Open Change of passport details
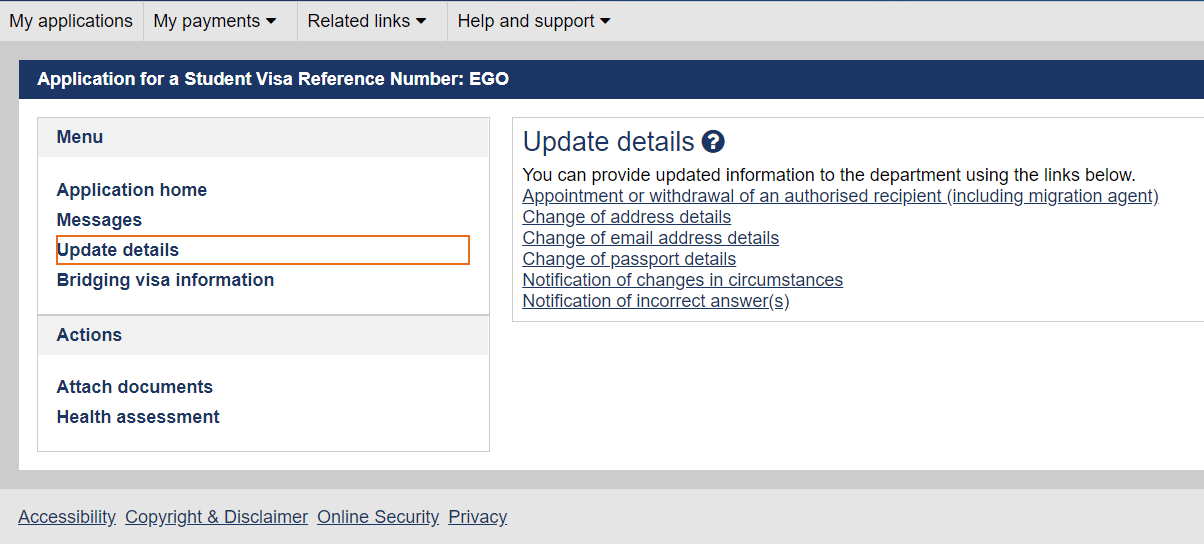 click(629, 259)
